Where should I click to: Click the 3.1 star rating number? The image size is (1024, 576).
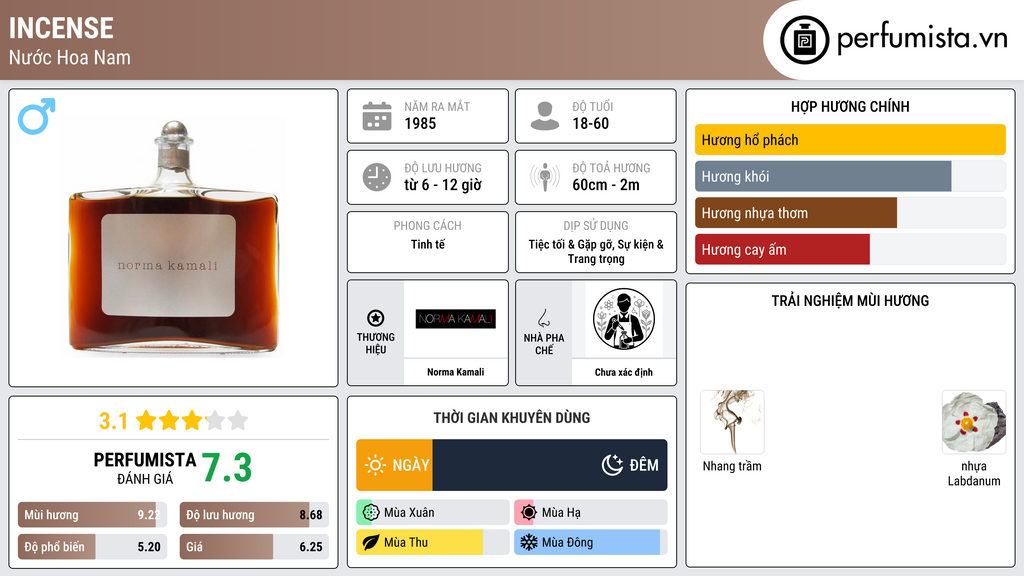click(x=113, y=421)
